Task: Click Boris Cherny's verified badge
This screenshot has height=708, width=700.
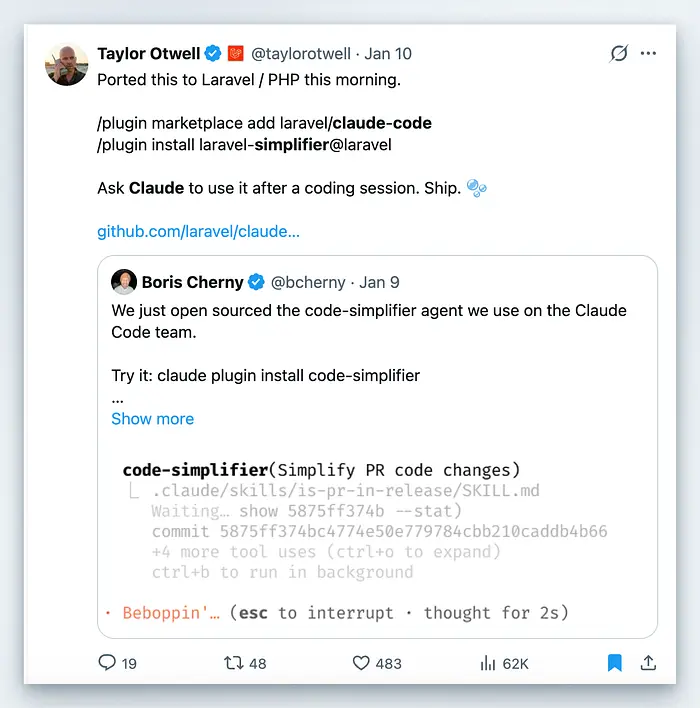Action: coord(255,283)
